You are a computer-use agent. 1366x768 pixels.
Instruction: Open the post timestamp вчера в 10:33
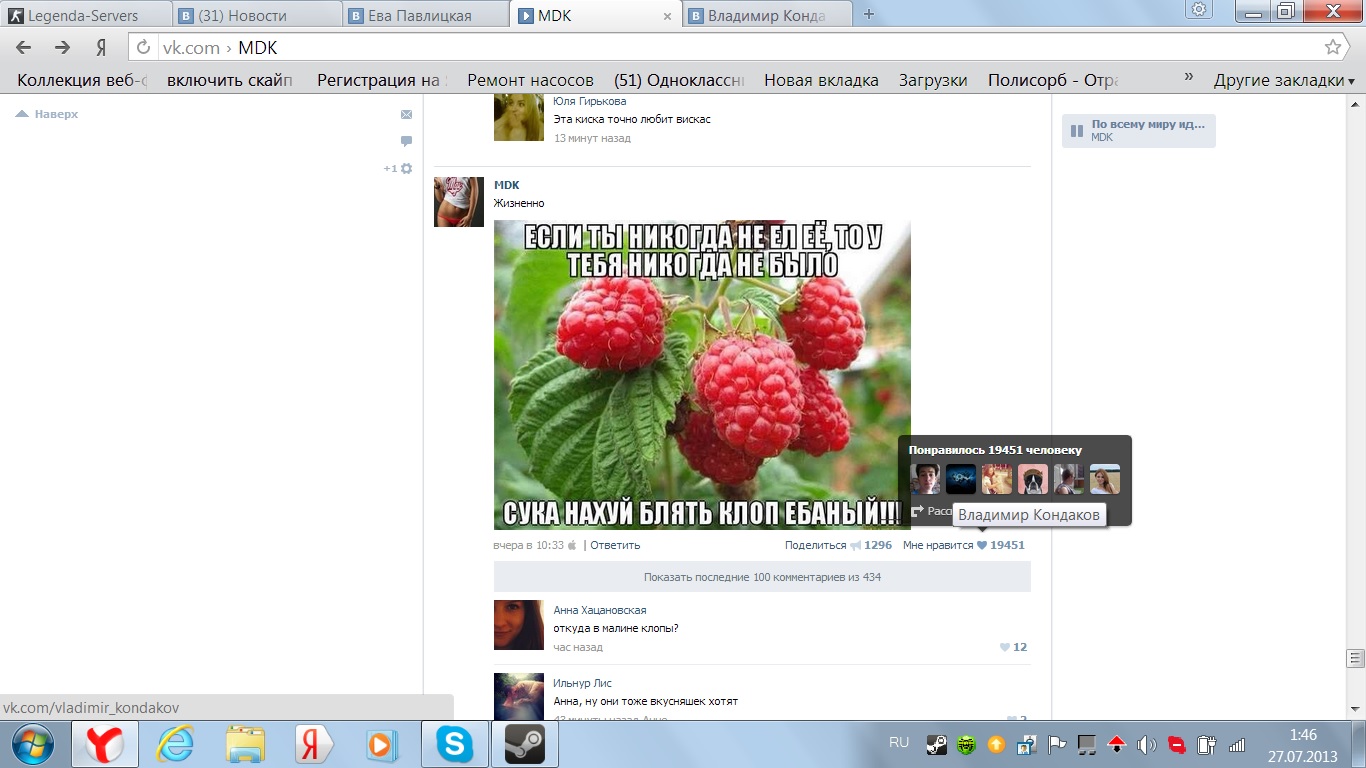coord(528,545)
